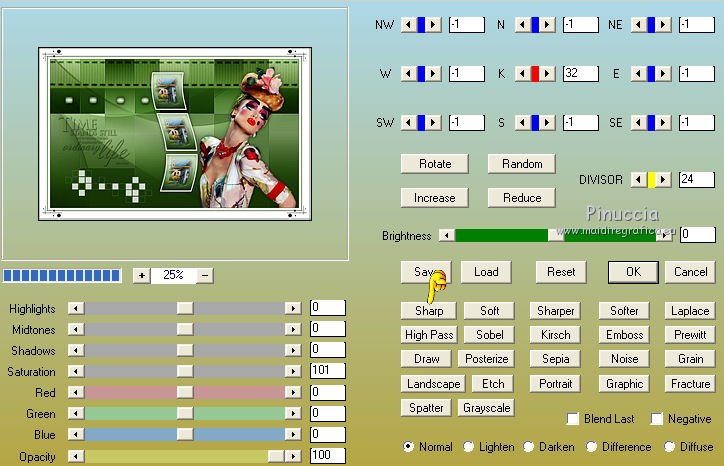Screen dimensions: 724x466
Task: Click the image preview thumbnail
Action: click(175, 133)
